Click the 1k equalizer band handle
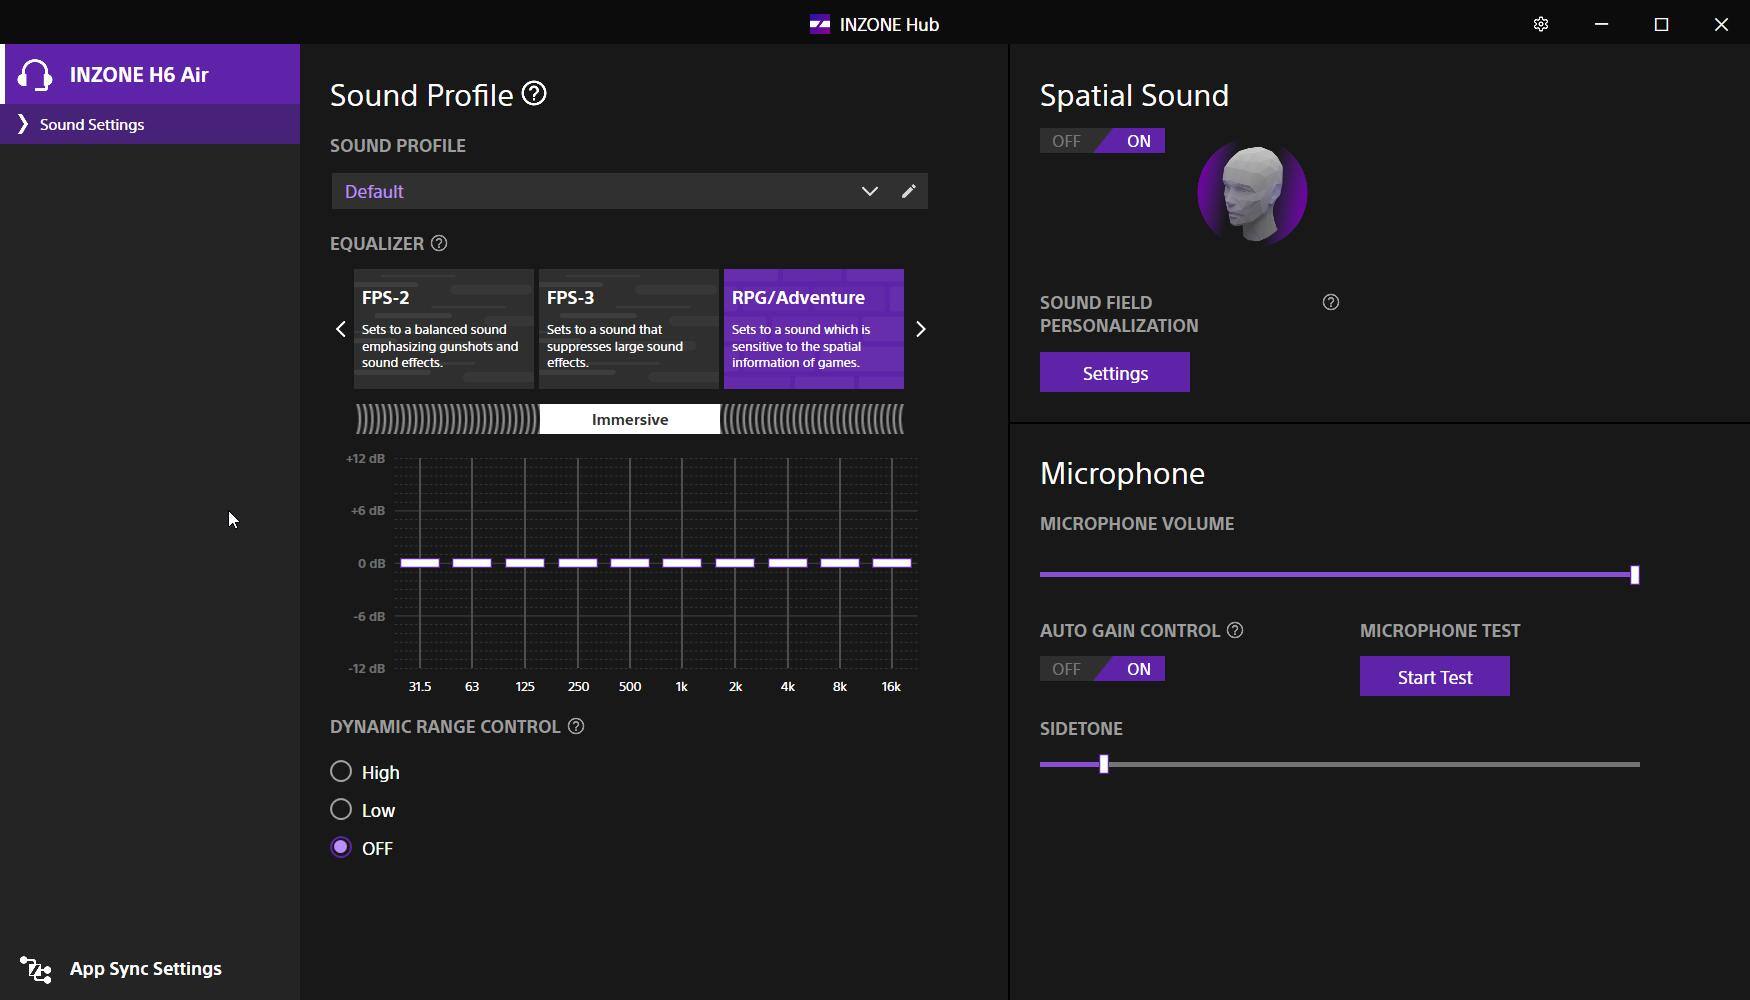1750x1000 pixels. coord(682,563)
